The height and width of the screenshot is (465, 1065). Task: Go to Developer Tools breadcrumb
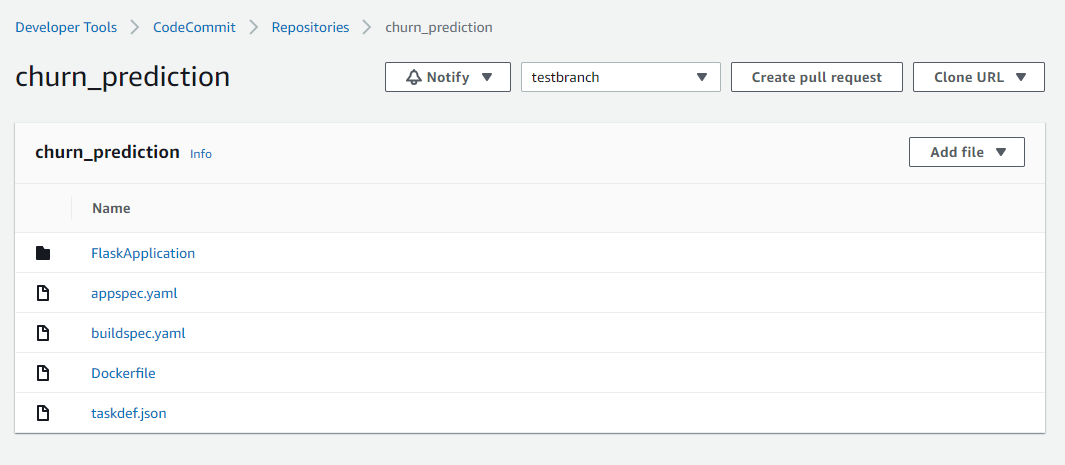pyautogui.click(x=66, y=28)
